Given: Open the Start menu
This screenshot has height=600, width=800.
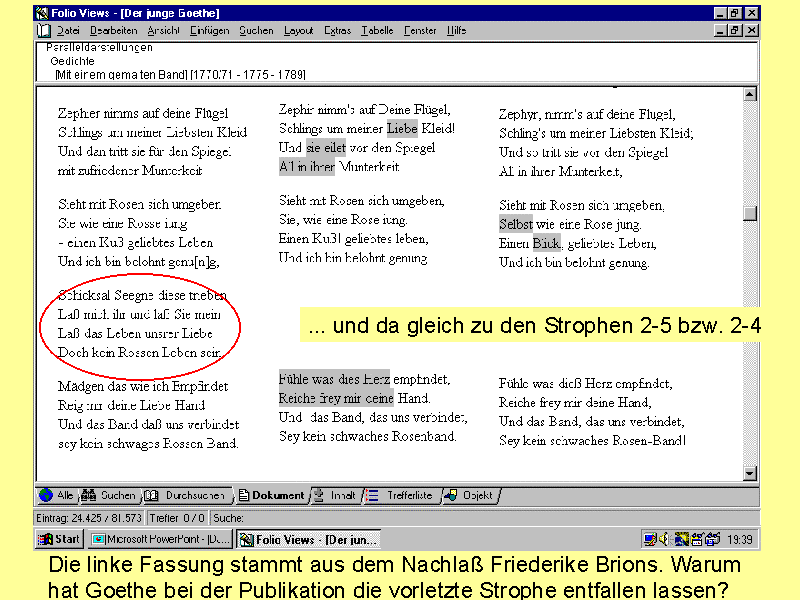Looking at the screenshot, I should [x=59, y=540].
